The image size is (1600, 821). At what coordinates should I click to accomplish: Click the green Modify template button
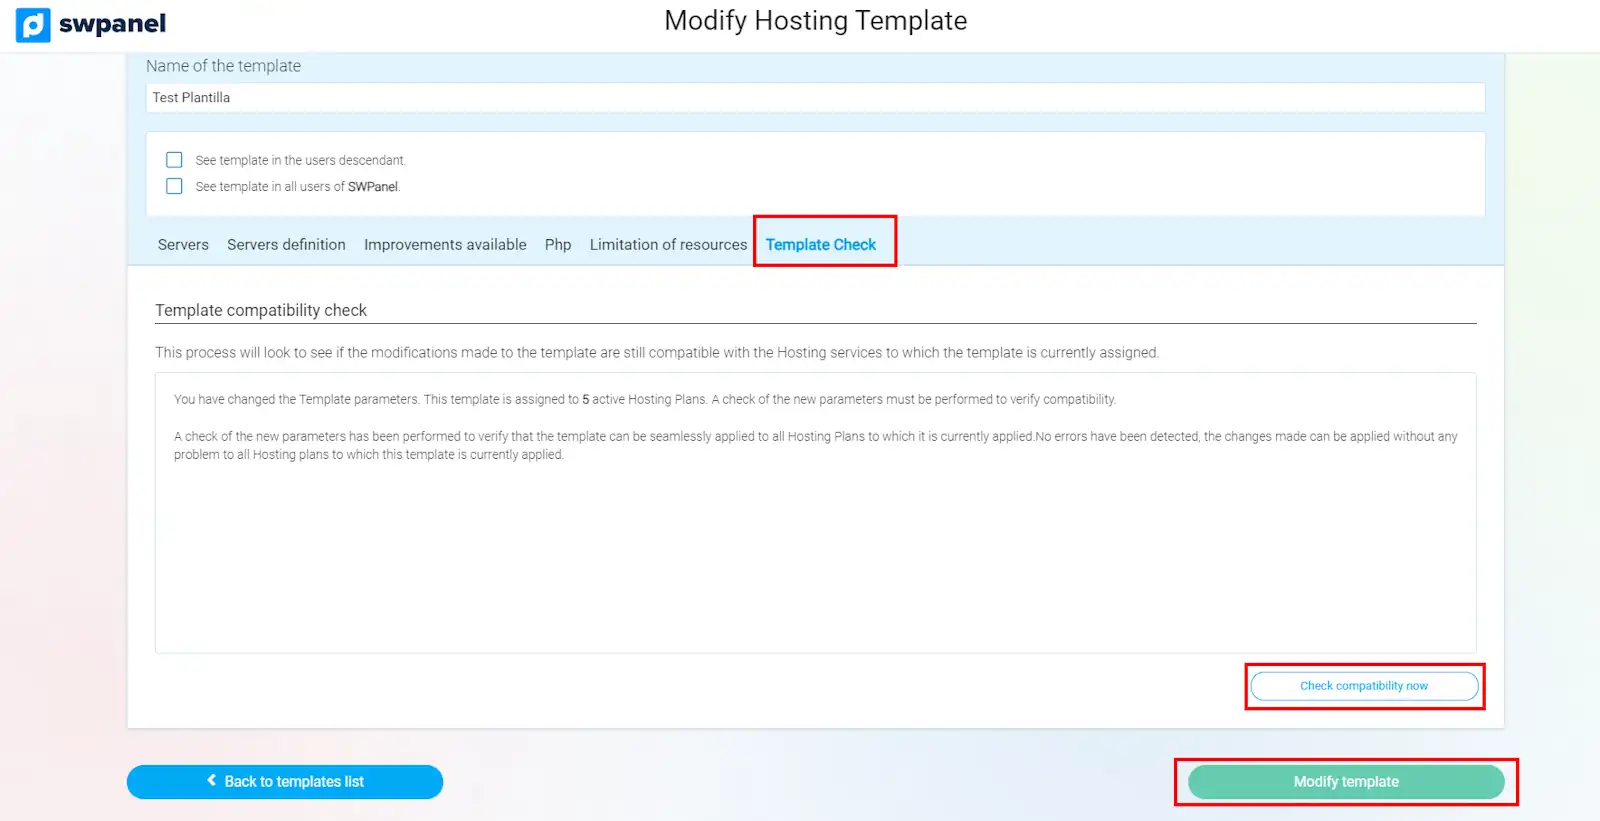click(1345, 782)
